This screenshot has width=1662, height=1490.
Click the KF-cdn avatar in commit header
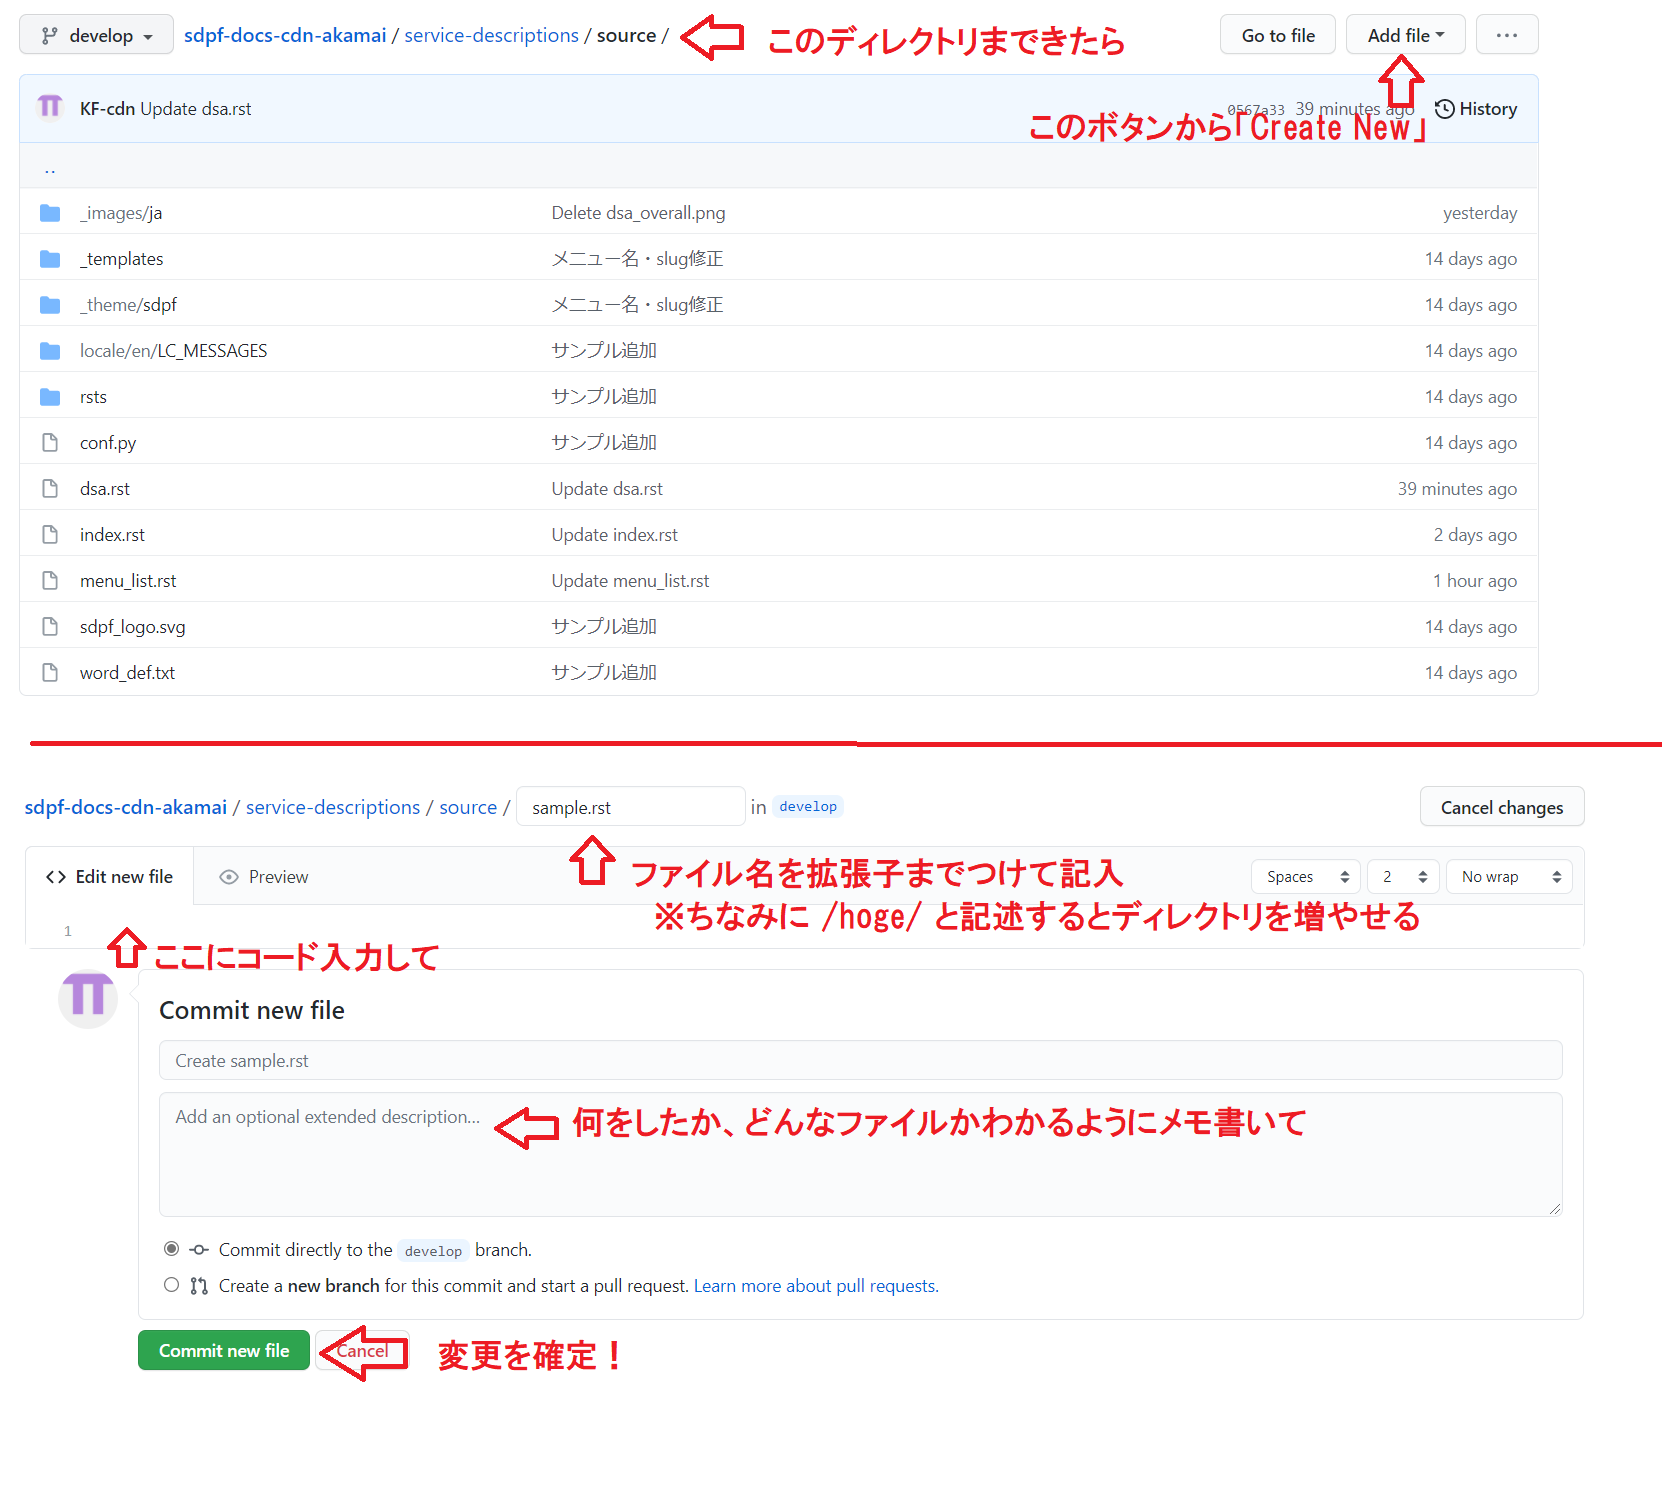coord(50,107)
